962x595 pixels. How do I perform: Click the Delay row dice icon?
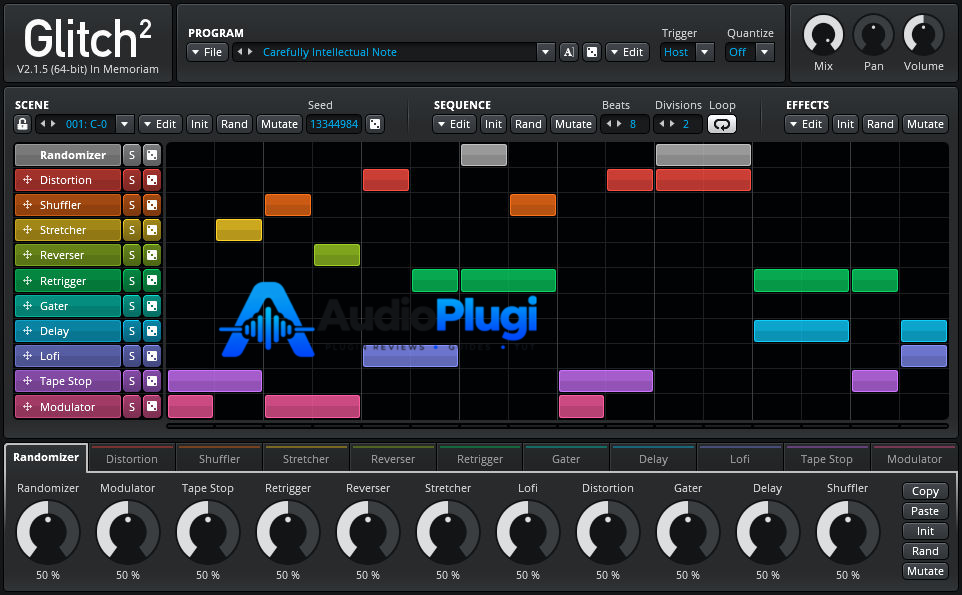click(x=152, y=331)
